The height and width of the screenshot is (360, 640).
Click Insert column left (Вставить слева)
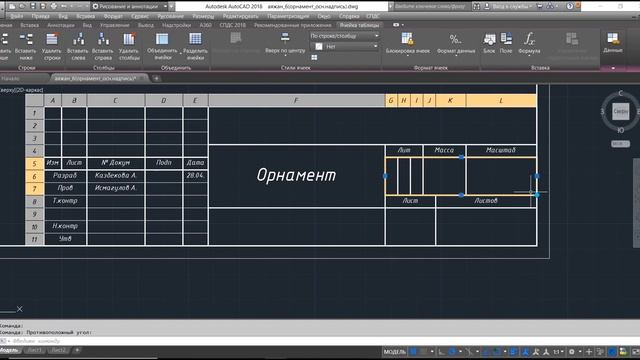(78, 47)
